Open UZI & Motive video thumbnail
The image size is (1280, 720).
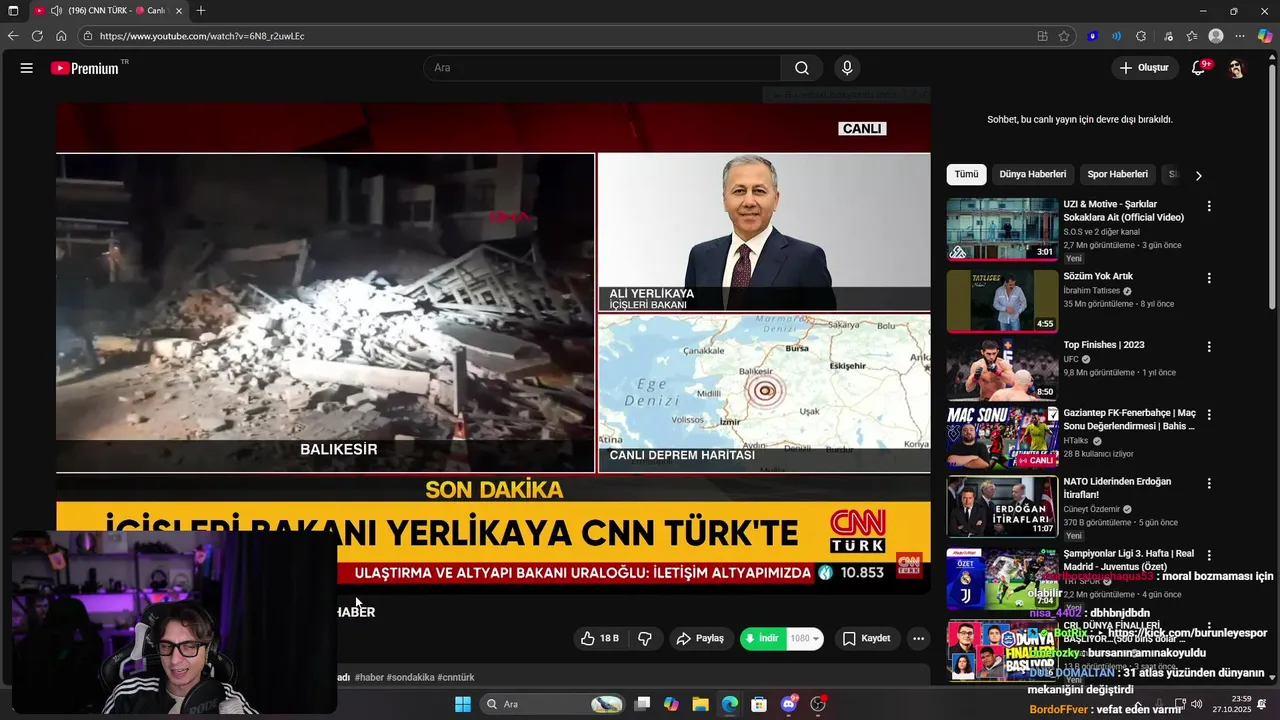[x=1002, y=229]
